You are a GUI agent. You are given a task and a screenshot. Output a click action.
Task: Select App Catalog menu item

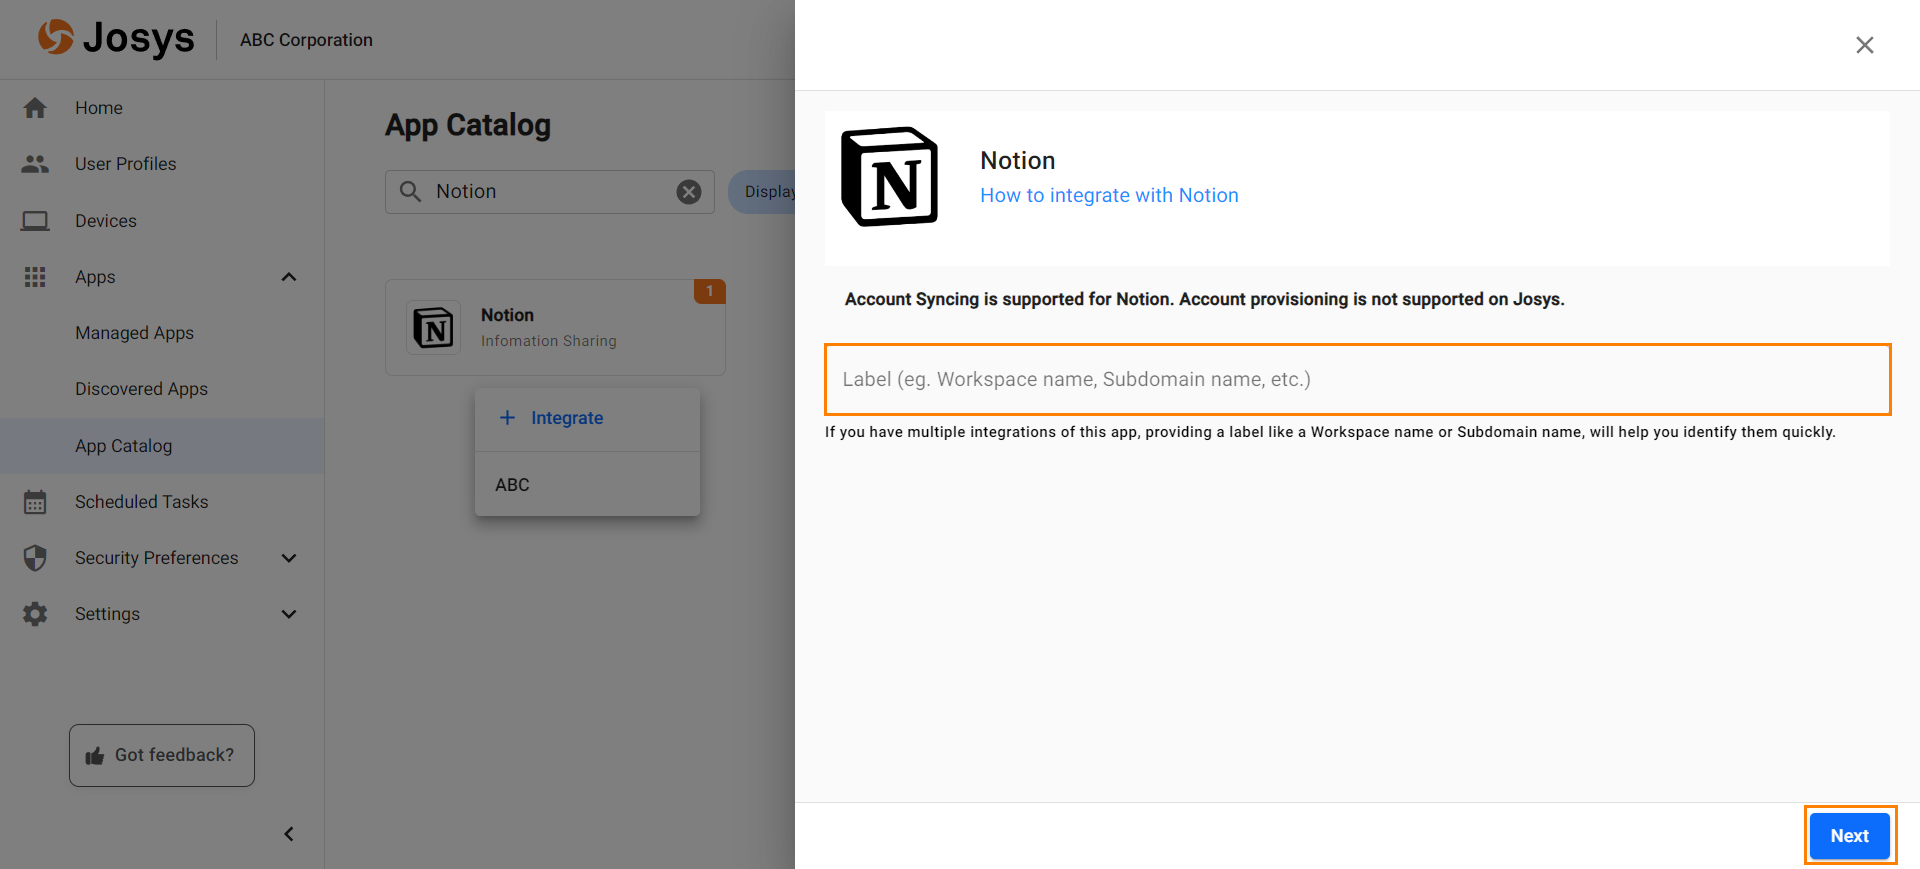[x=162, y=446]
